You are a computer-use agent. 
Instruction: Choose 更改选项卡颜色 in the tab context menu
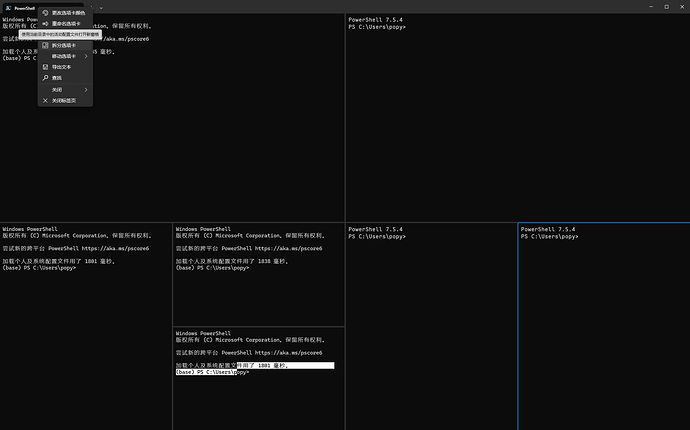tap(65, 13)
